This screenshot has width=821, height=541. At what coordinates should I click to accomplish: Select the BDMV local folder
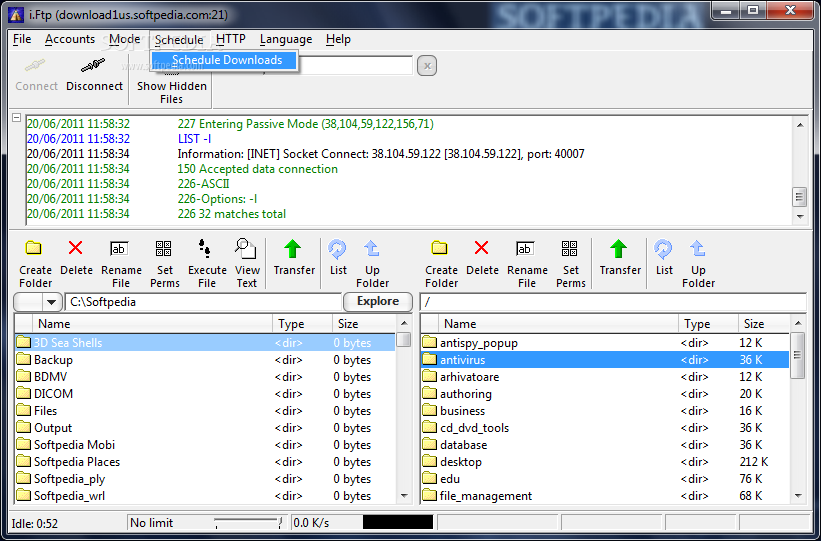point(205,377)
